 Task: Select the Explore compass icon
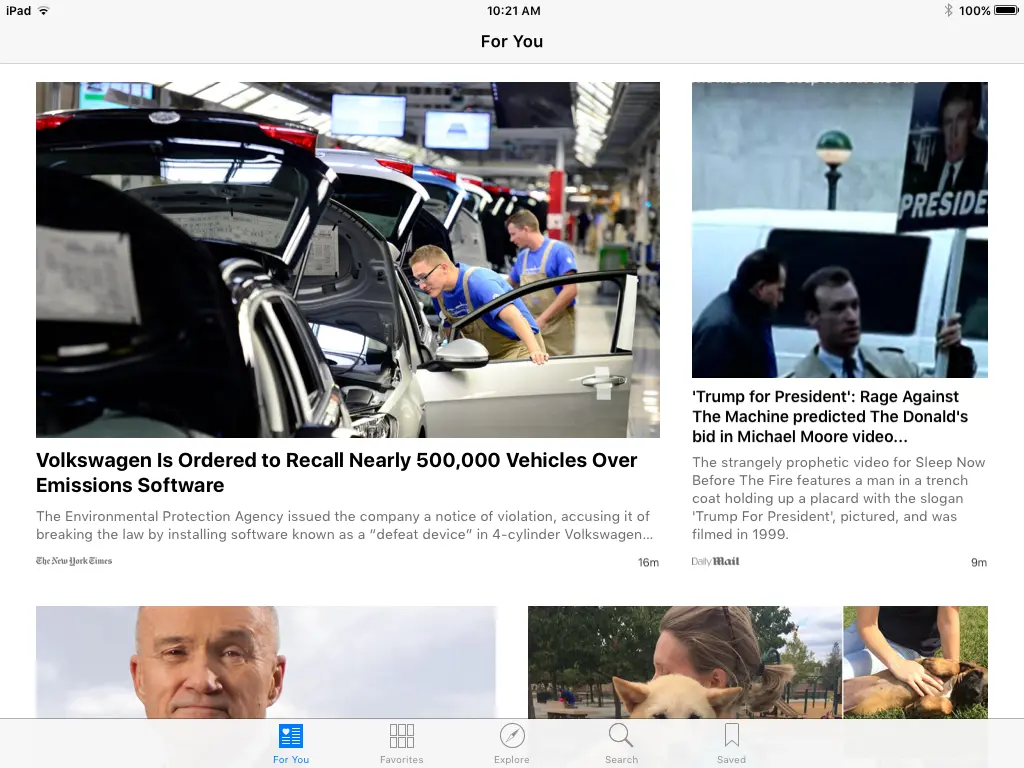pyautogui.click(x=512, y=736)
